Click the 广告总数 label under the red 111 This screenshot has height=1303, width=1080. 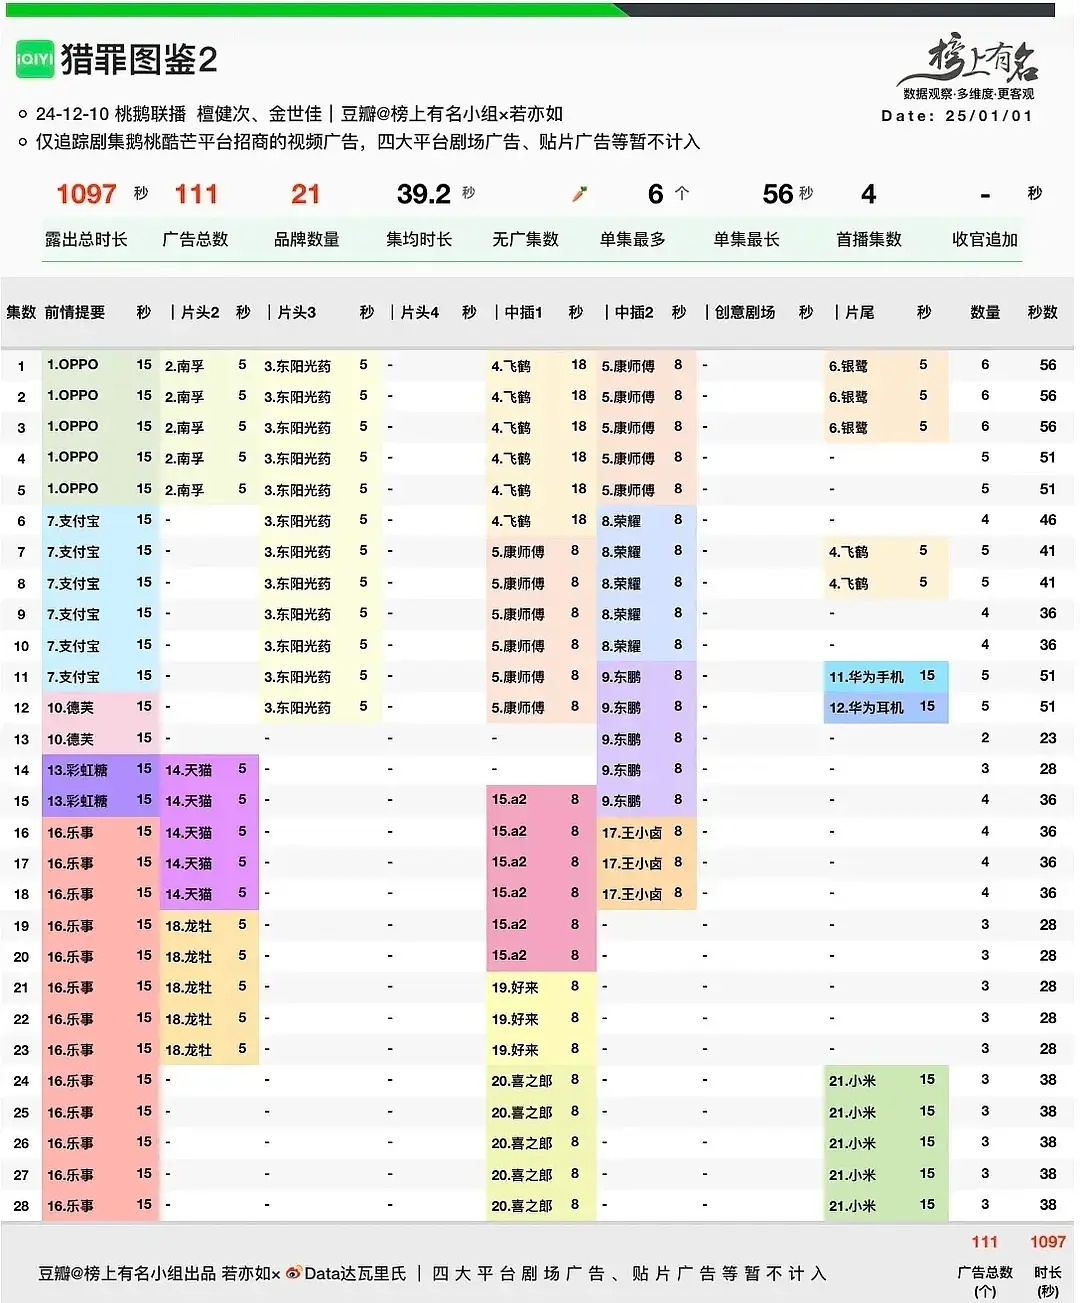click(x=195, y=240)
